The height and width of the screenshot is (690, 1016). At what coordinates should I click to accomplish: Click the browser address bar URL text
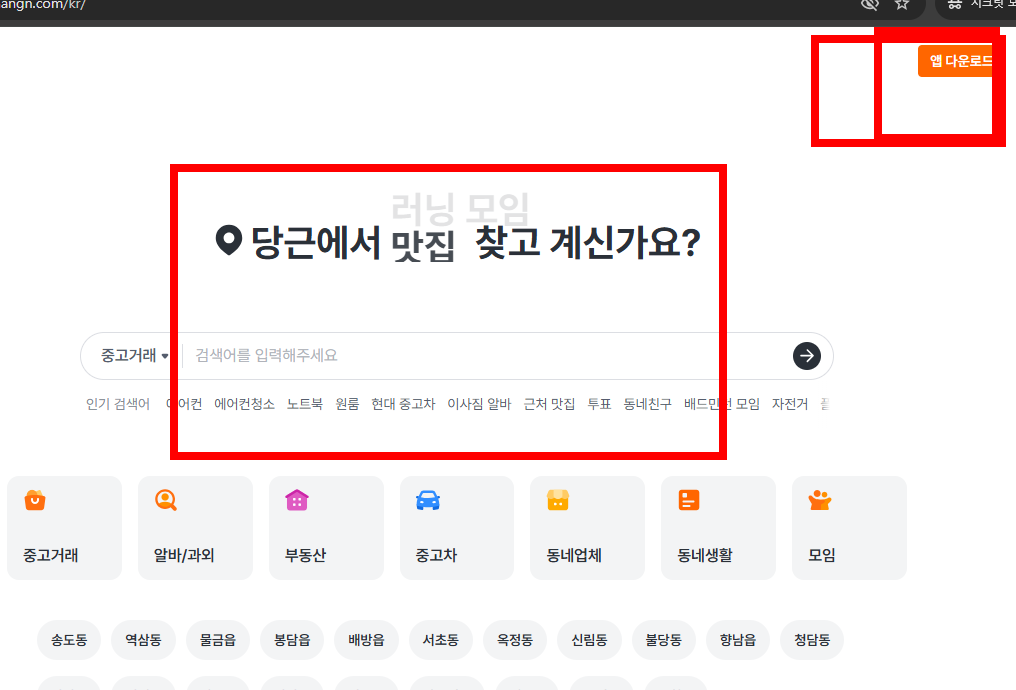(x=43, y=5)
